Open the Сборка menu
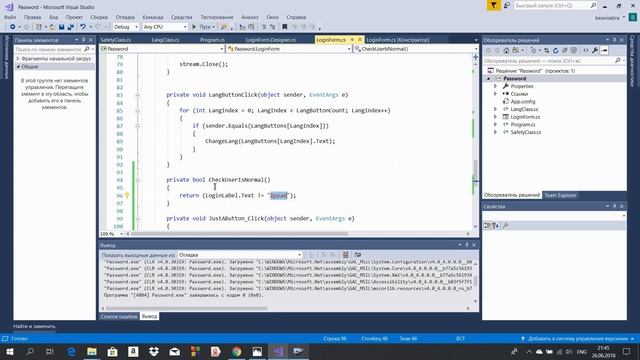The width and height of the screenshot is (640, 360). [99, 17]
